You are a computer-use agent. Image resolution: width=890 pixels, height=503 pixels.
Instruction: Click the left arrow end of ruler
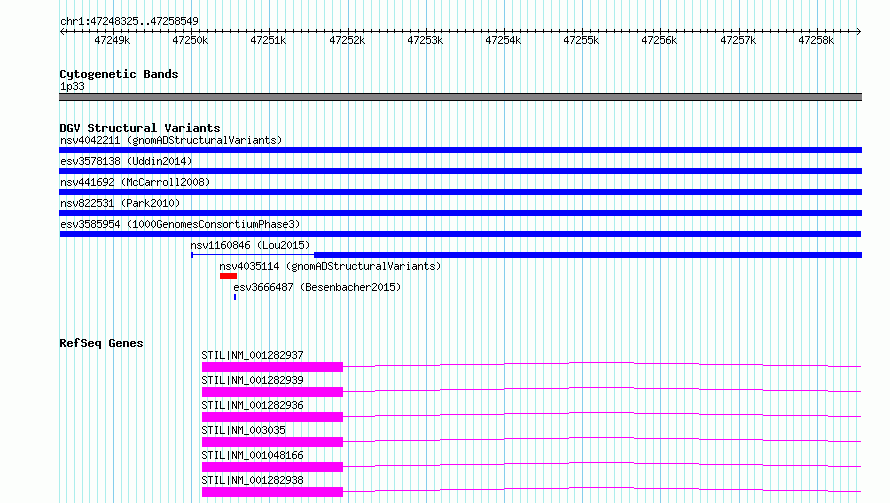click(x=62, y=31)
